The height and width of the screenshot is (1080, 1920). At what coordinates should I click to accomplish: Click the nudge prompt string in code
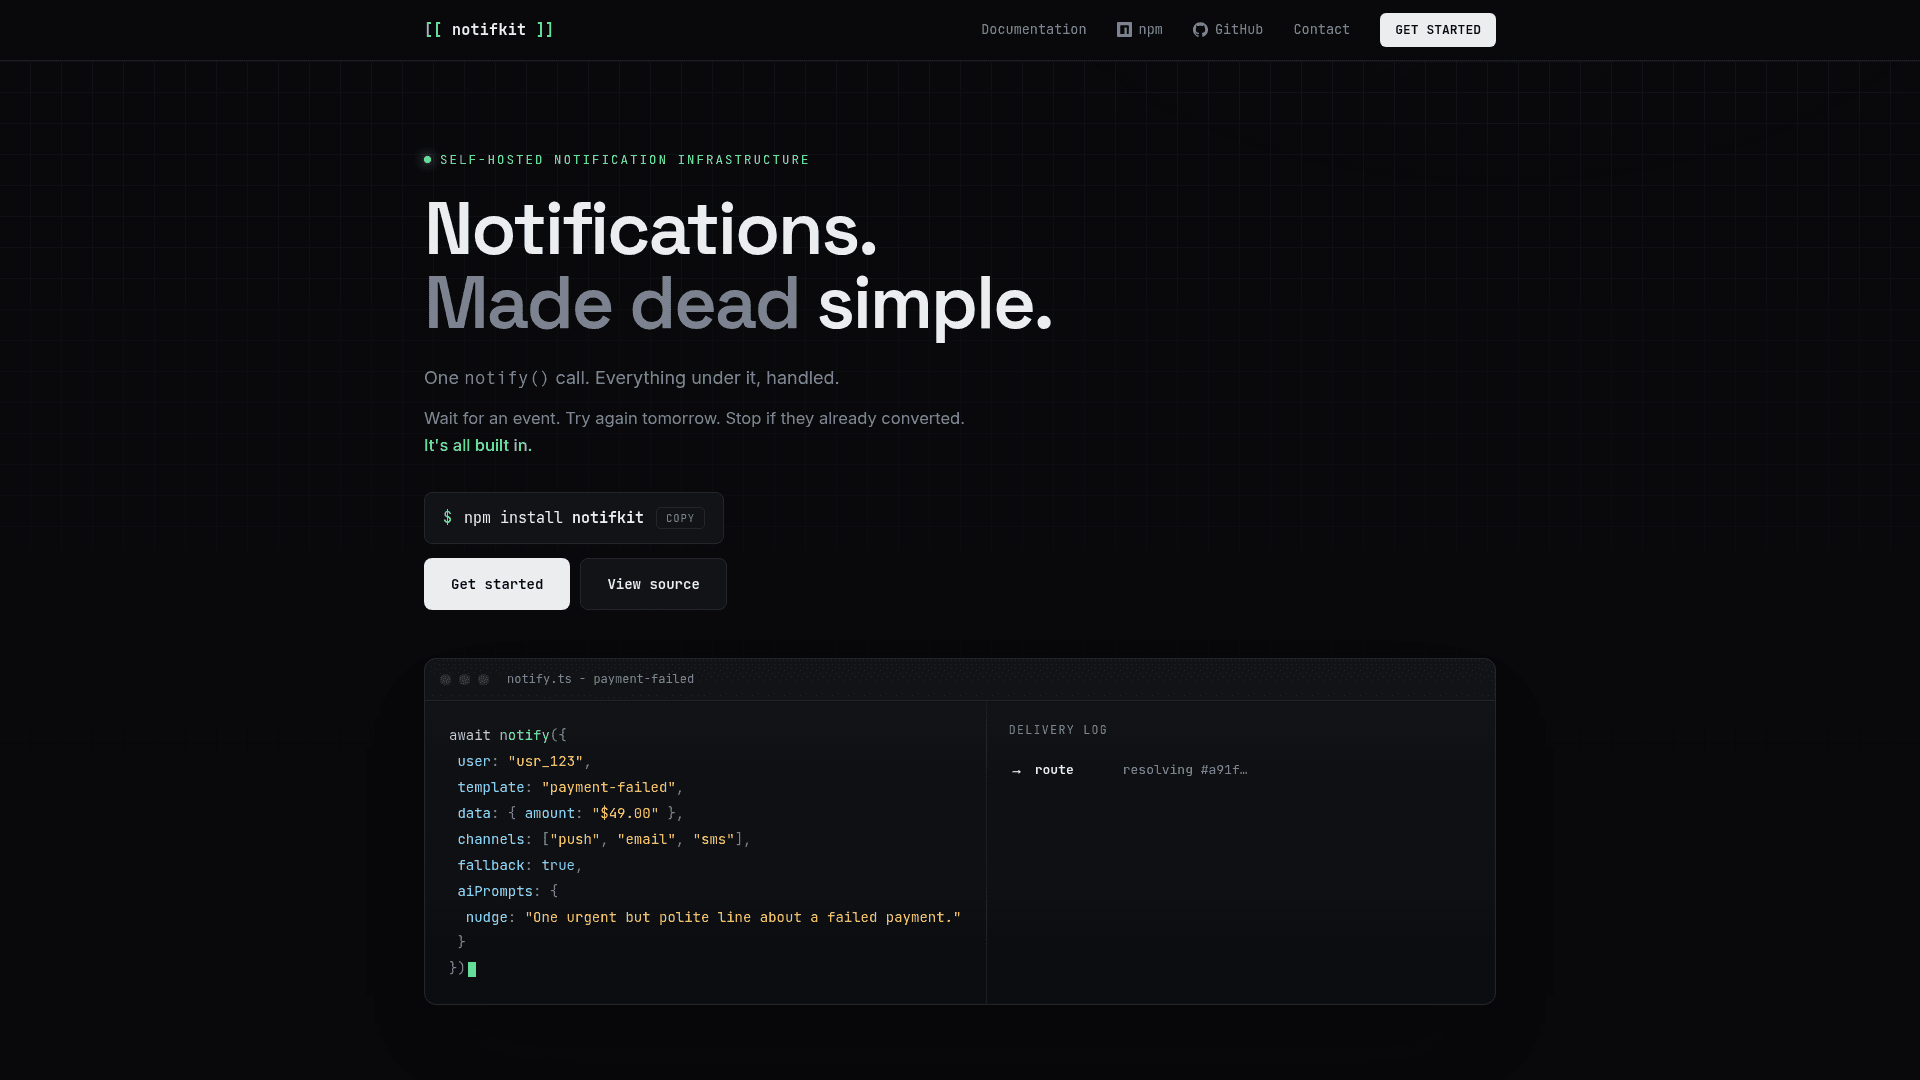[743, 917]
